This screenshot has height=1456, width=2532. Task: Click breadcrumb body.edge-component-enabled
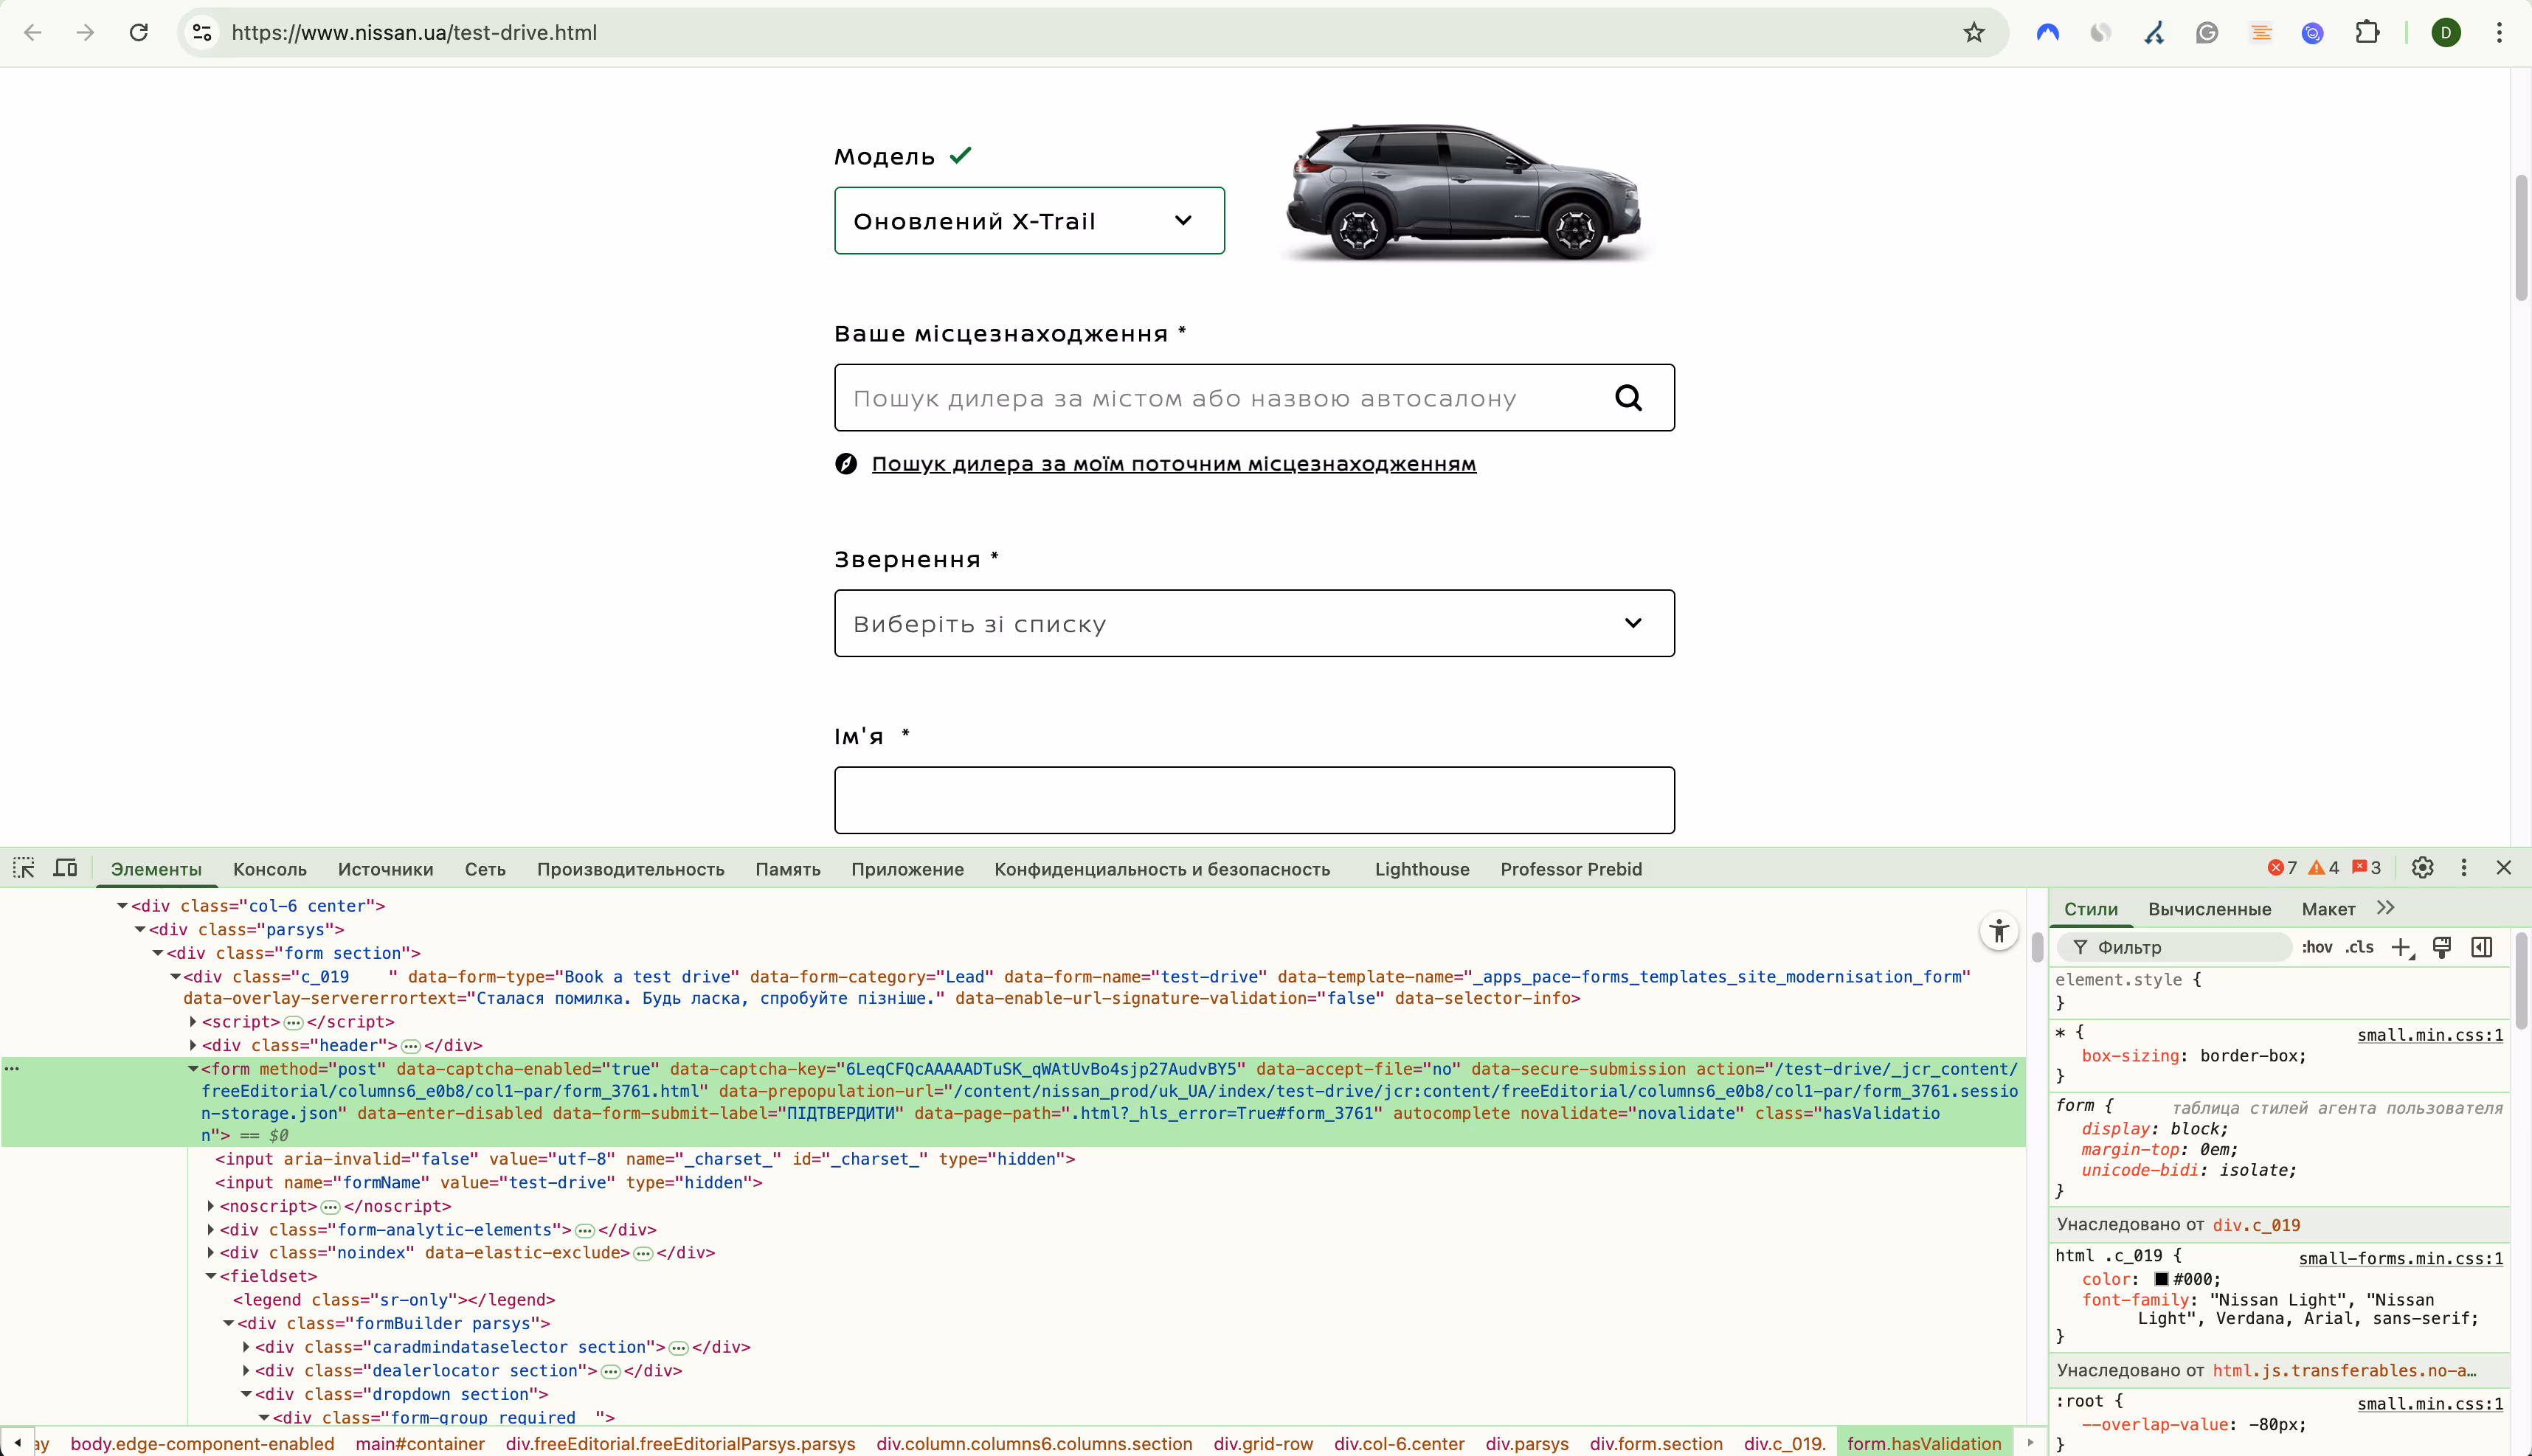point(202,1443)
